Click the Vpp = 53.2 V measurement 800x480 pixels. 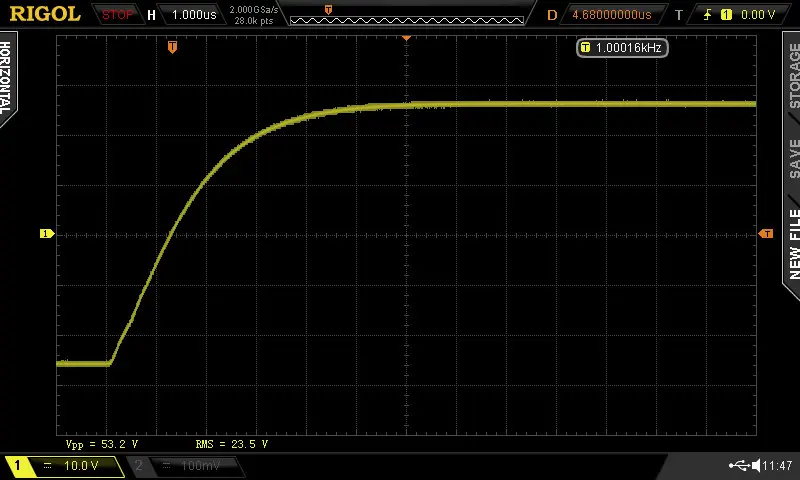pyautogui.click(x=102, y=444)
